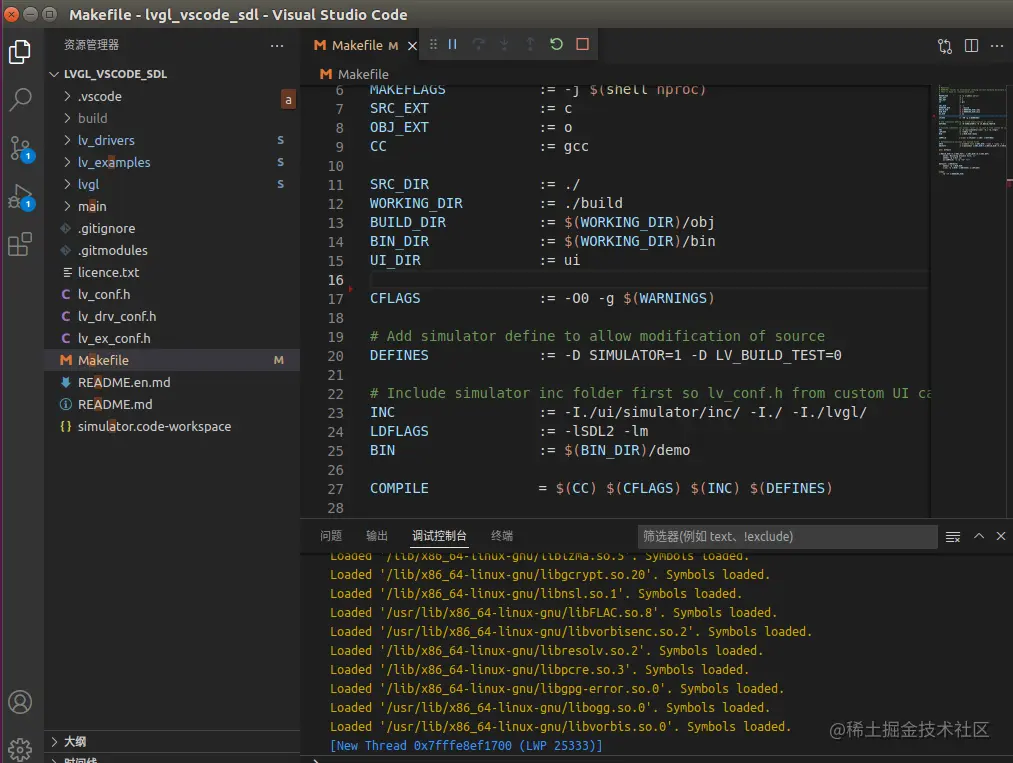Click the green restart debugging icon

pos(556,45)
